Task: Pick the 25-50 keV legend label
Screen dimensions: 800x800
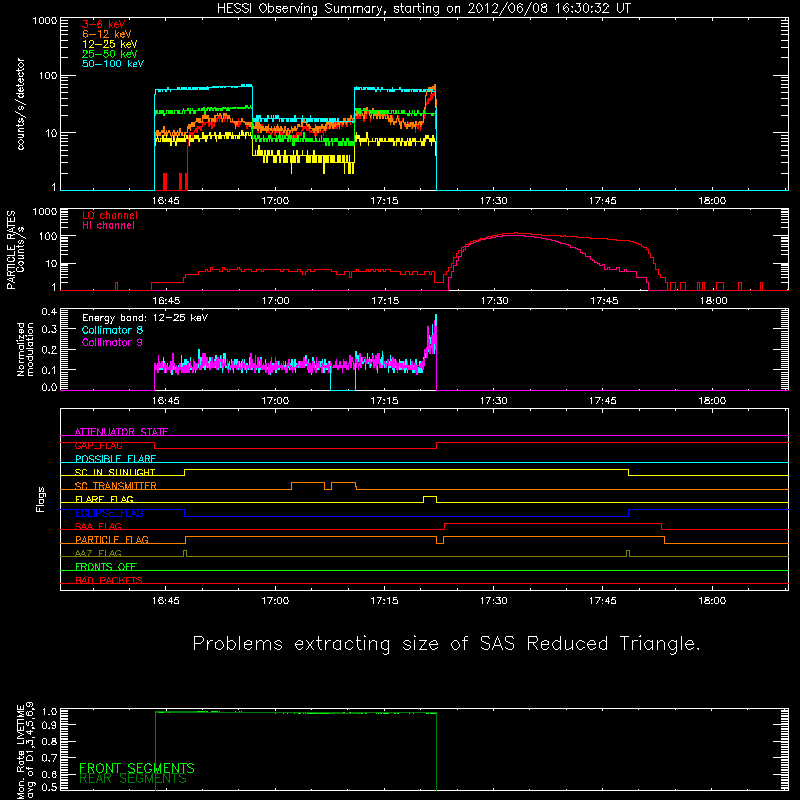Action: pos(110,54)
